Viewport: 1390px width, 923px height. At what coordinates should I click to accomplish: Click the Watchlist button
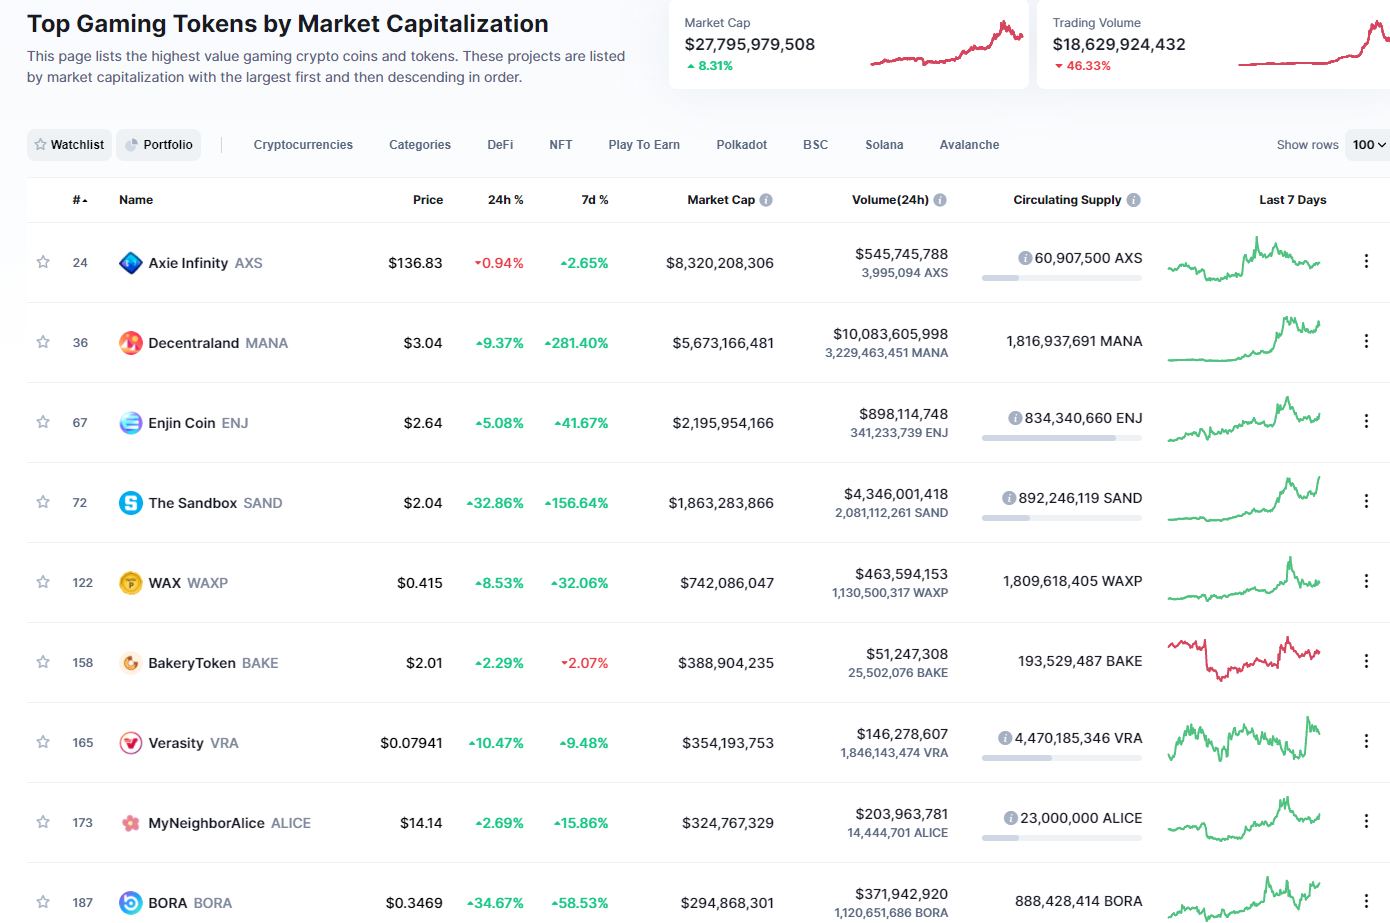[x=69, y=145]
